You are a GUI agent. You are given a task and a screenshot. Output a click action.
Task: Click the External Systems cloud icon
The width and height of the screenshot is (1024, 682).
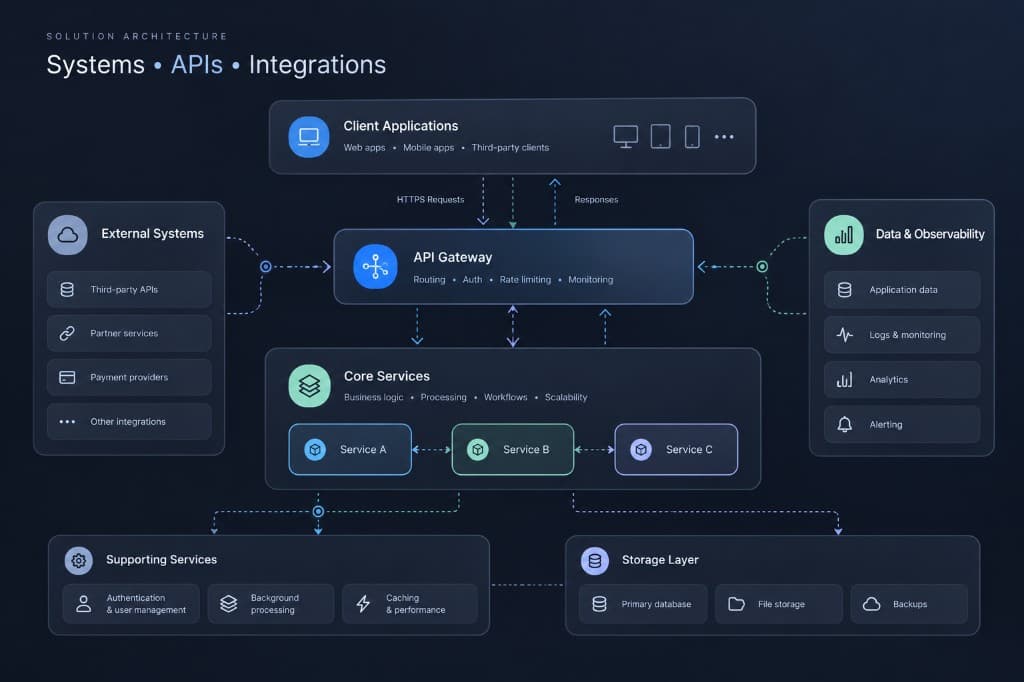(68, 235)
